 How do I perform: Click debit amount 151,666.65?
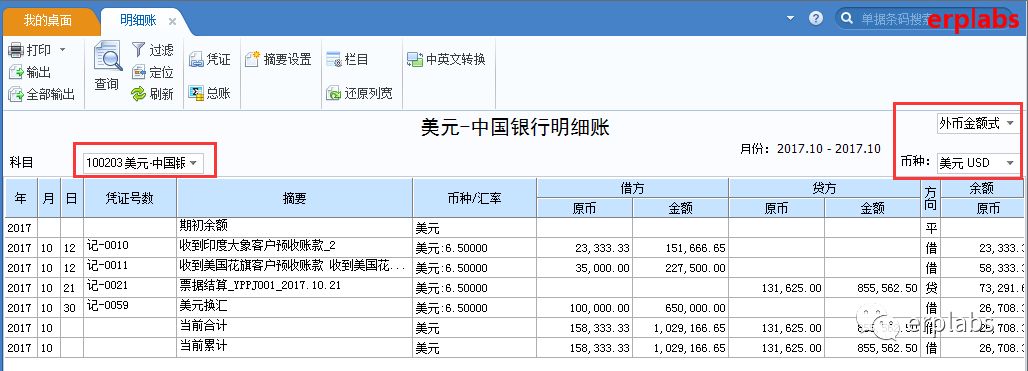[681, 247]
